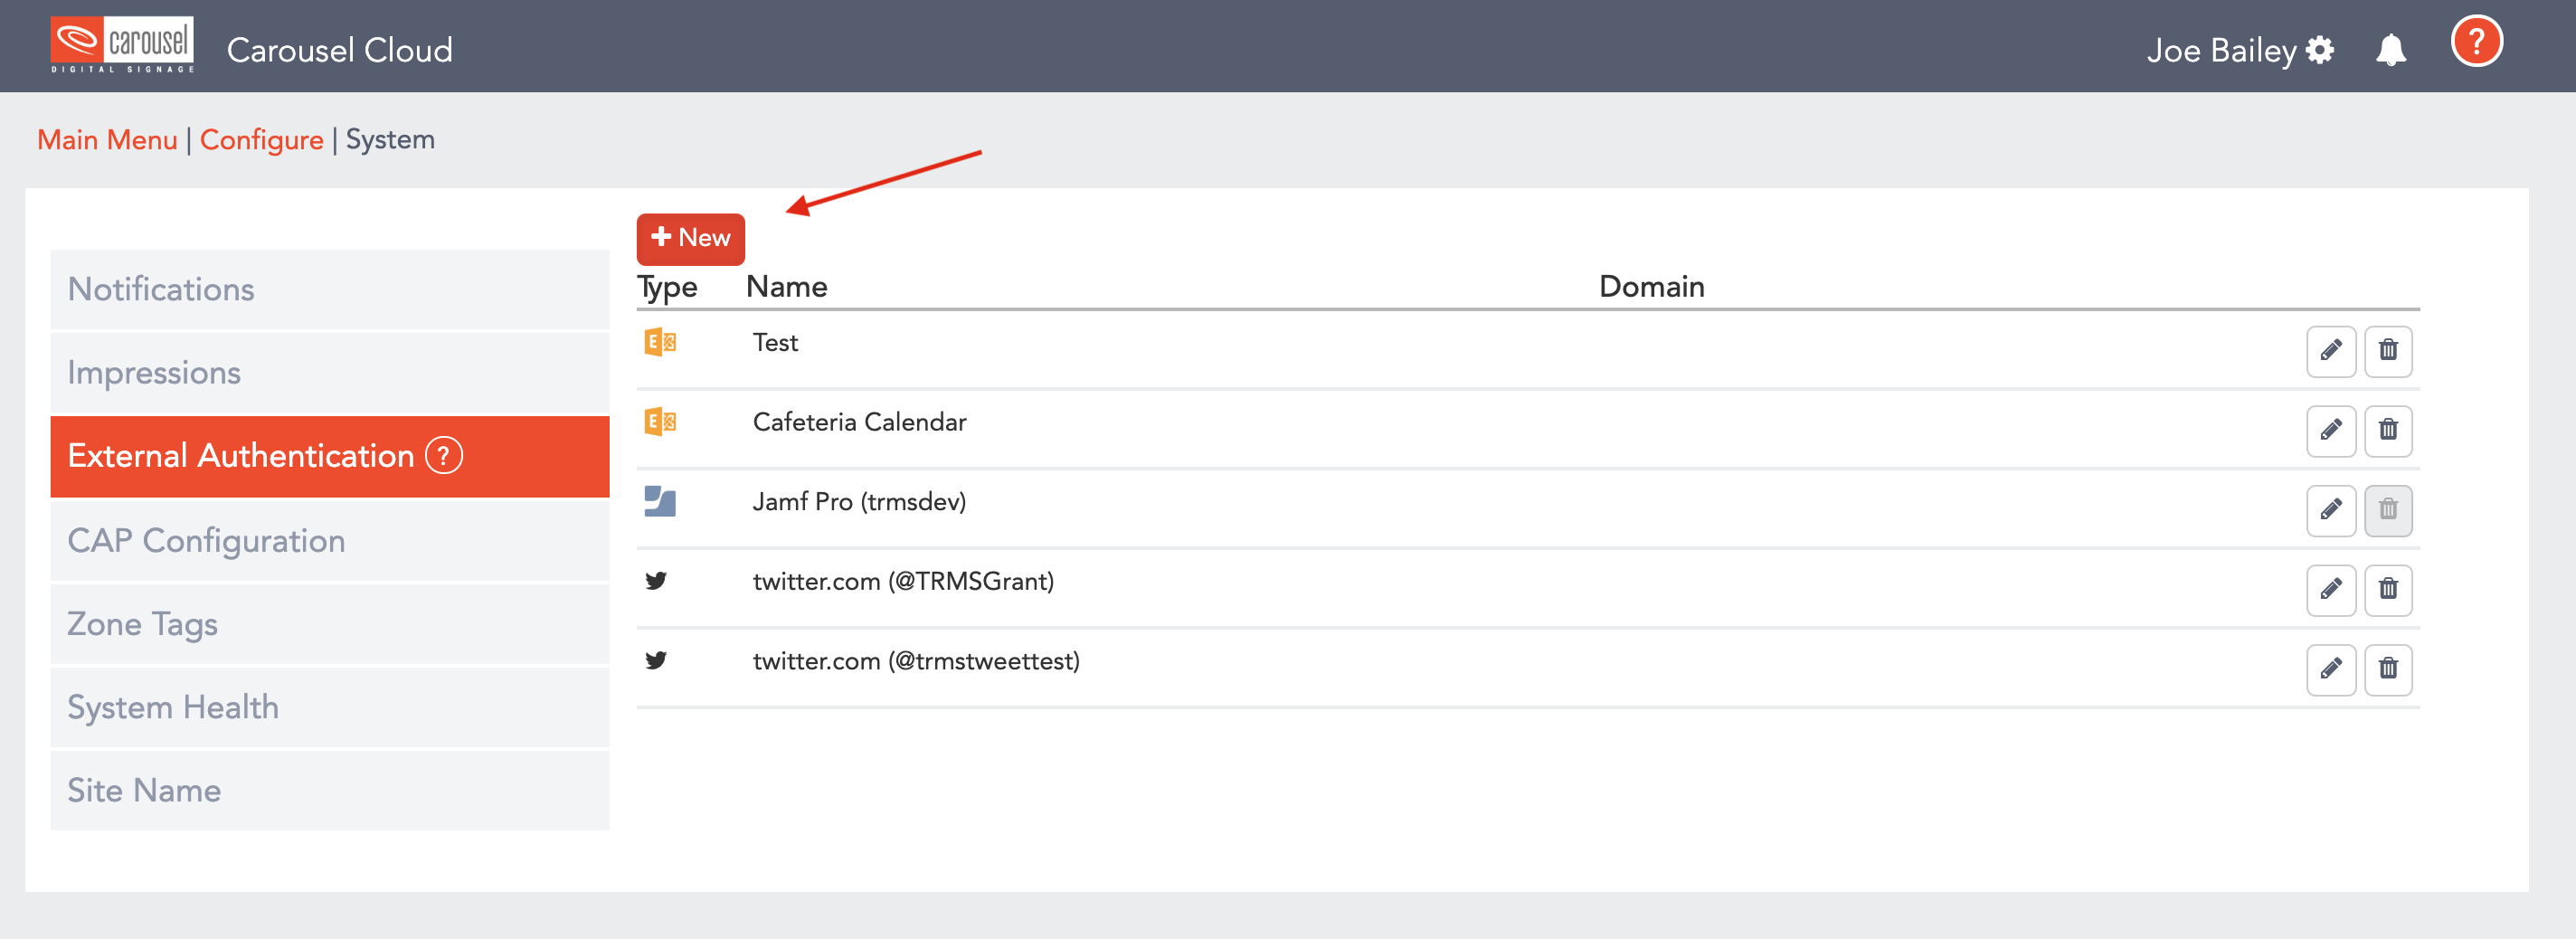The width and height of the screenshot is (2576, 939).
Task: Click the settings gear next to Joe Bailey
Action: click(2322, 48)
